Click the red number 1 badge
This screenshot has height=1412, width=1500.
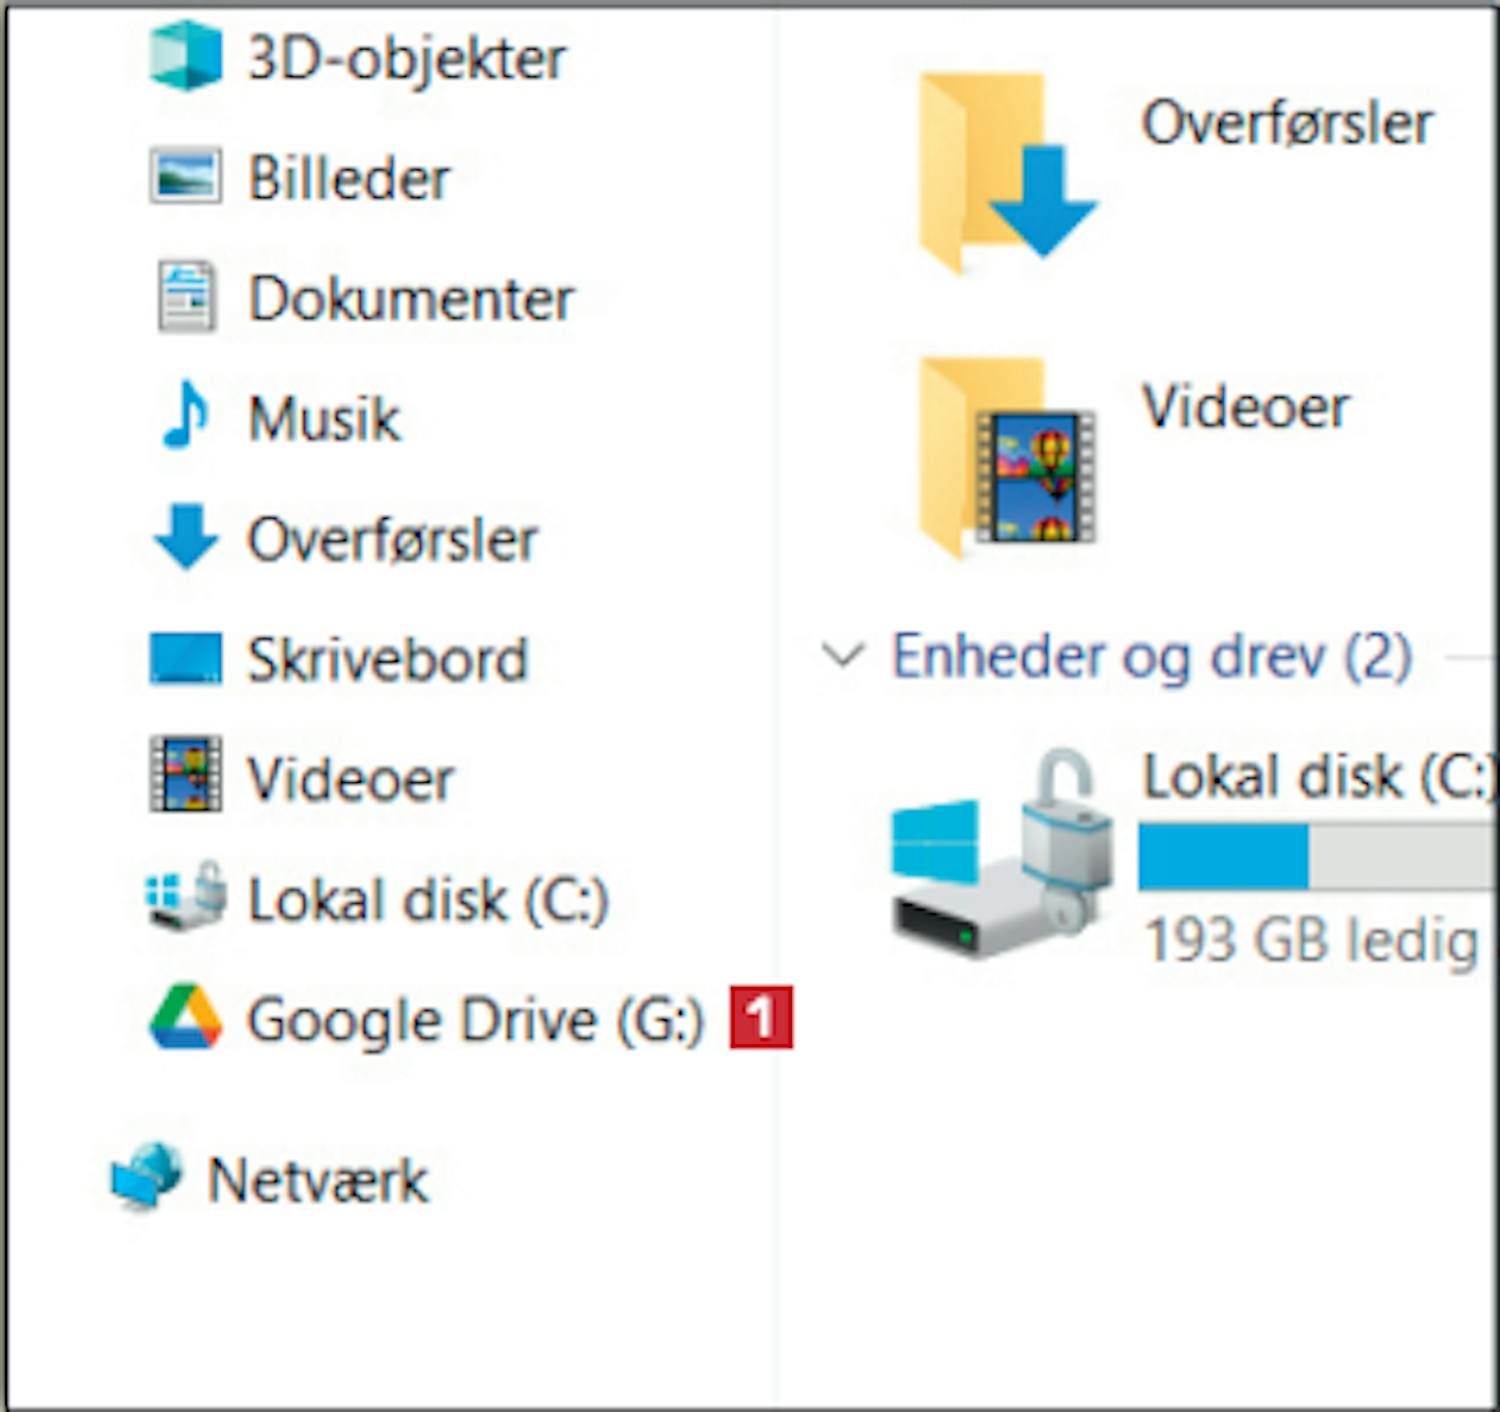[761, 1018]
